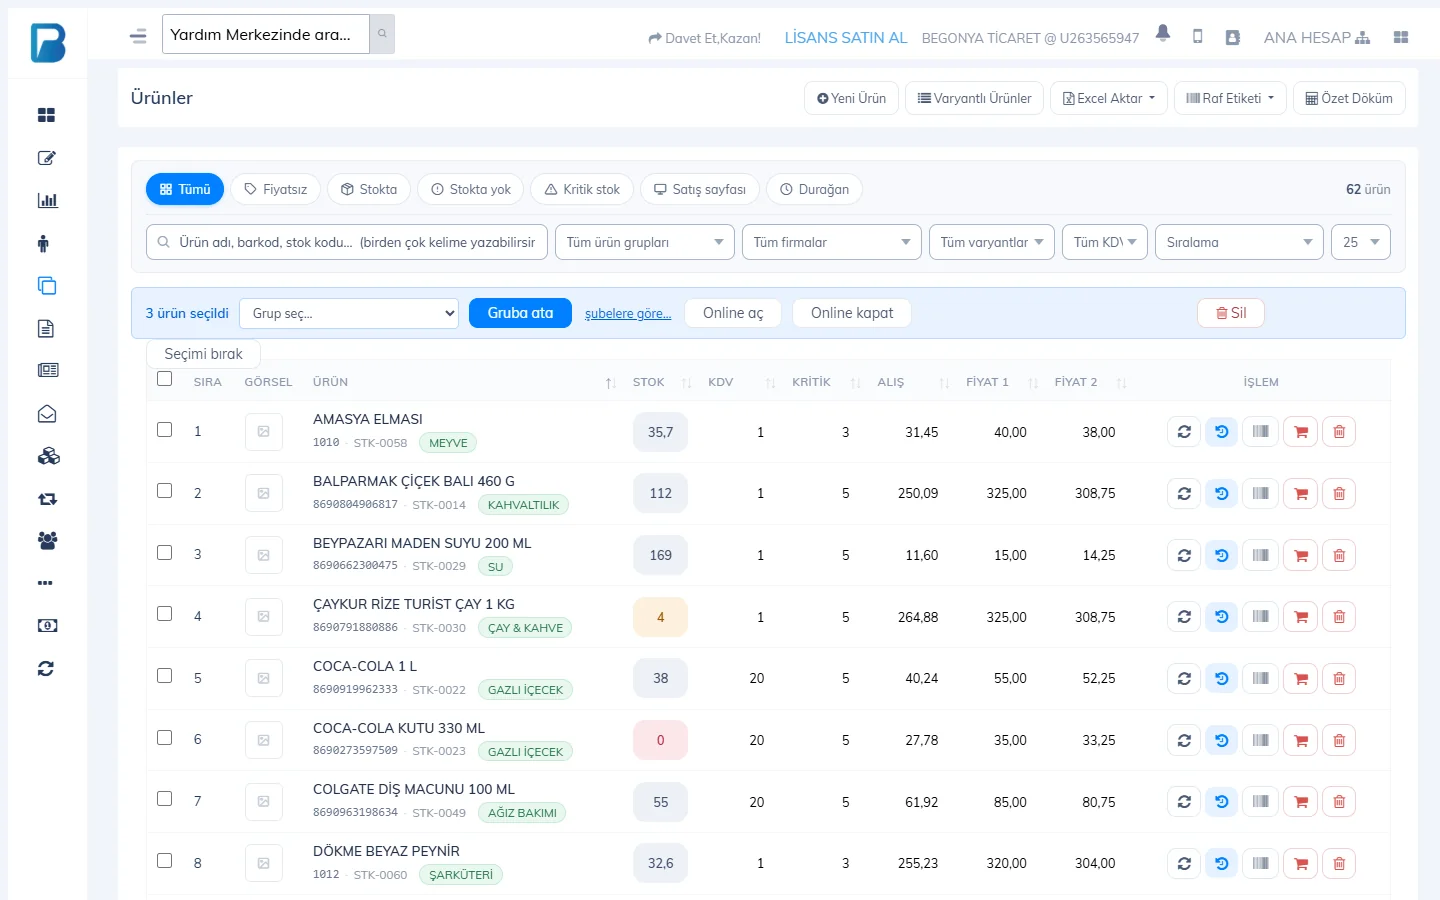Click the sync arrows icon at sidebar bottom
The height and width of the screenshot is (900, 1440).
coord(46,669)
